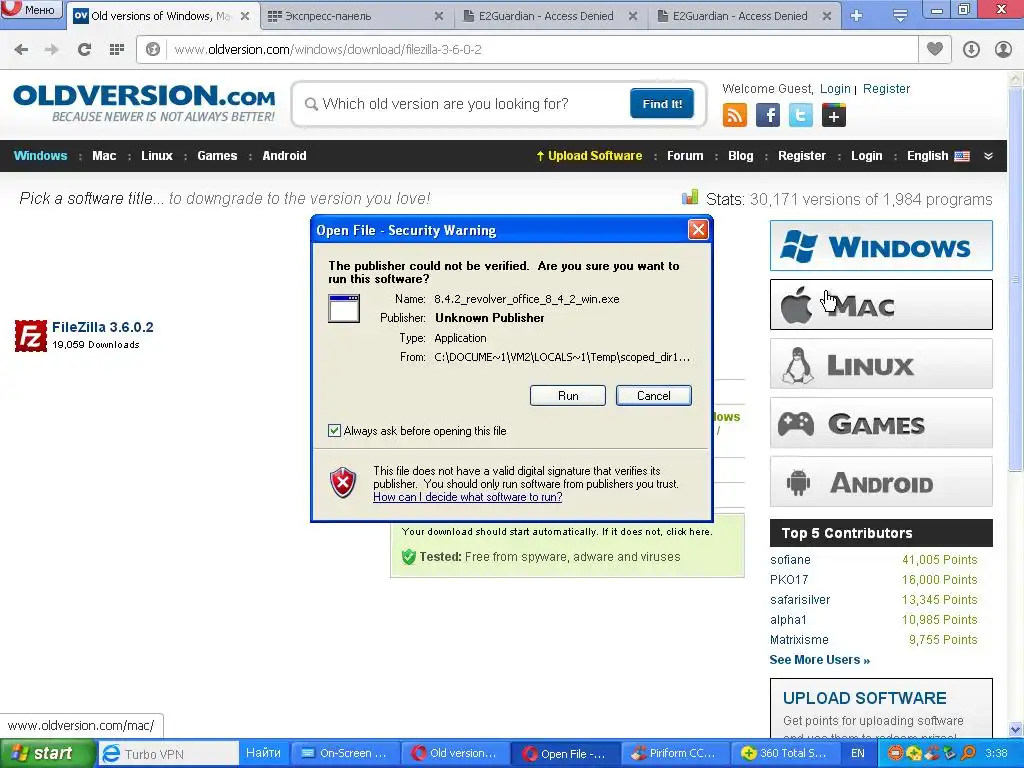The height and width of the screenshot is (768, 1024).
Task: Click Cancel in the security warning
Action: point(653,396)
